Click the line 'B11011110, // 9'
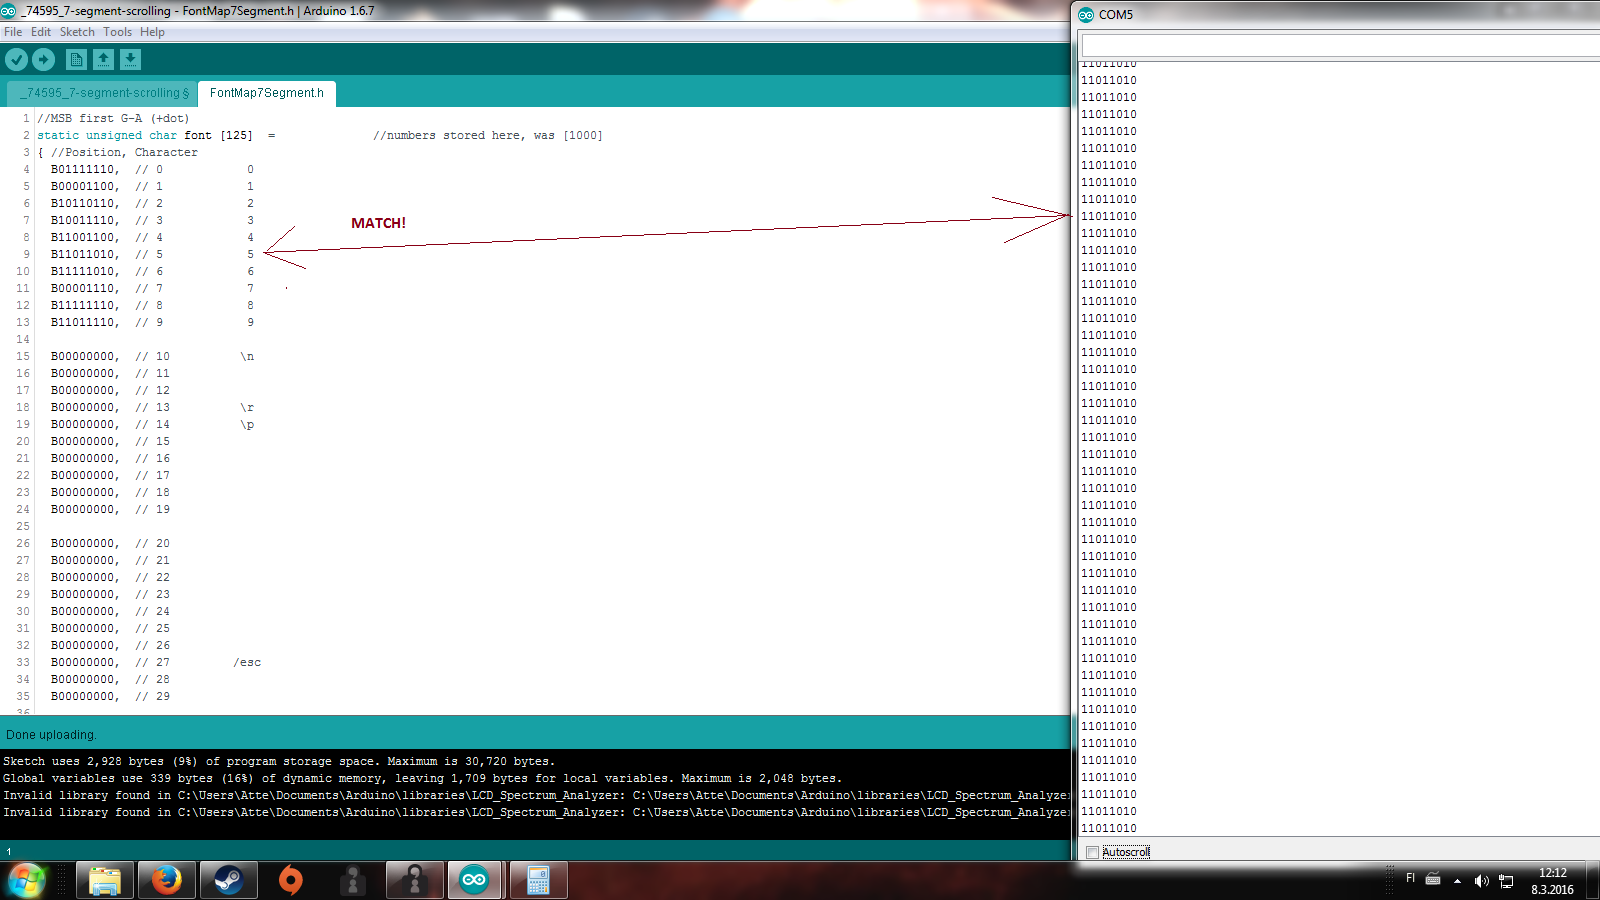Screen dimensions: 1600x900 pyautogui.click(x=107, y=322)
